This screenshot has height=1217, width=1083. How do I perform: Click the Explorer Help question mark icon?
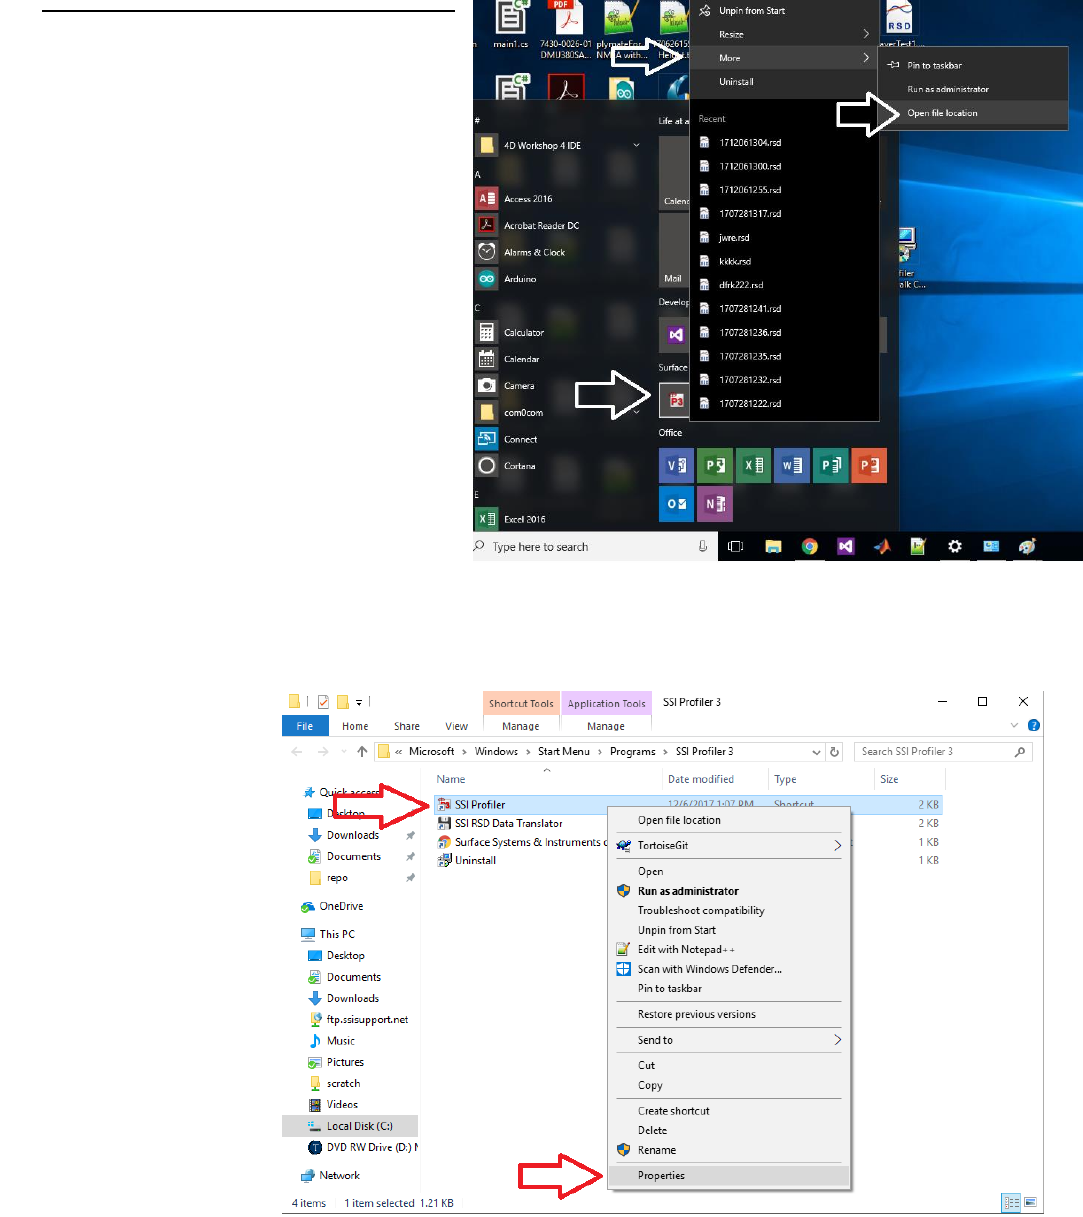pyautogui.click(x=1034, y=725)
